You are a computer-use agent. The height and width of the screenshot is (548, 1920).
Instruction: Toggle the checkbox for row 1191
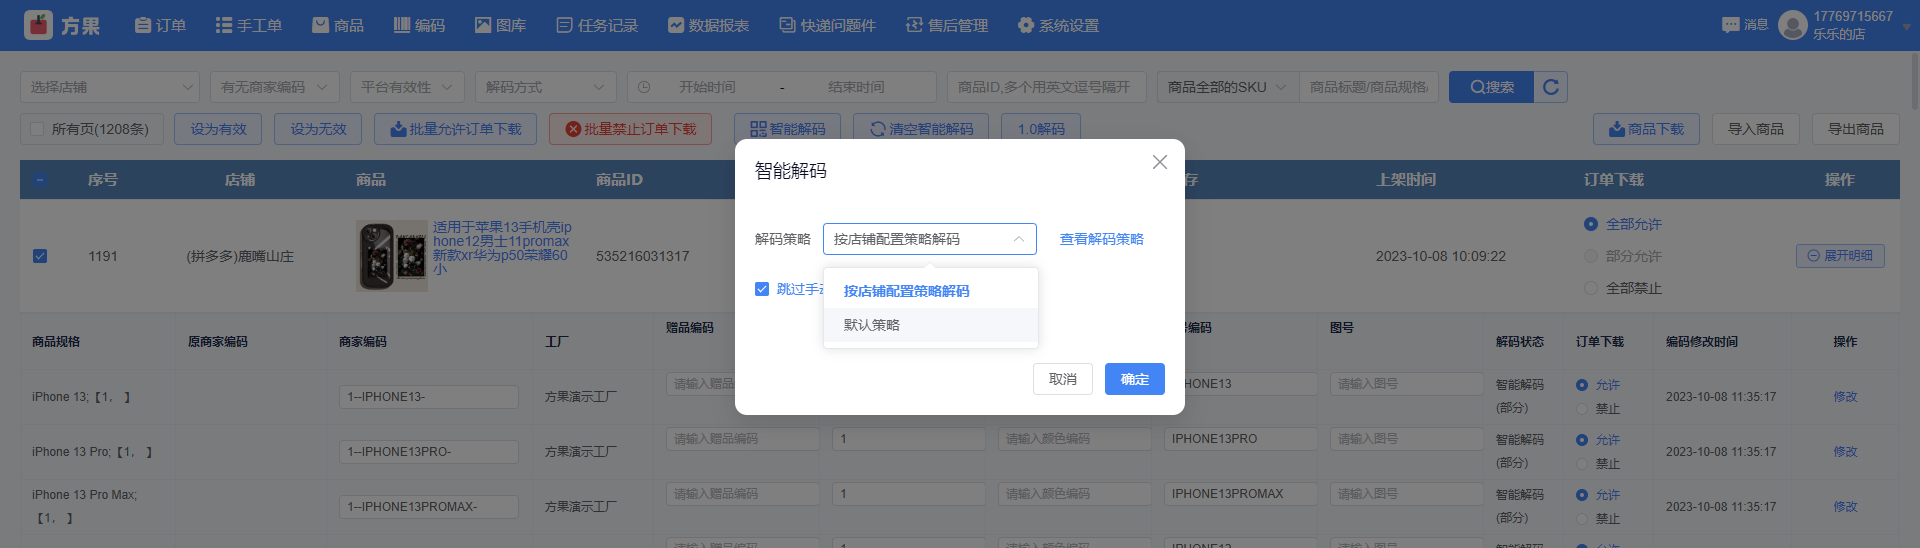(x=40, y=256)
